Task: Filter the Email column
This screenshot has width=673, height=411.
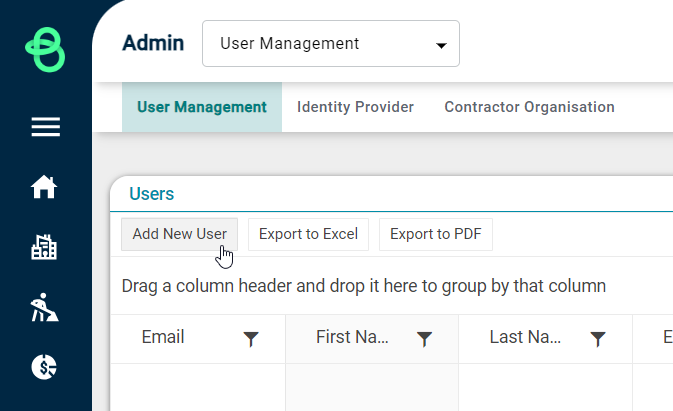Action: point(251,338)
